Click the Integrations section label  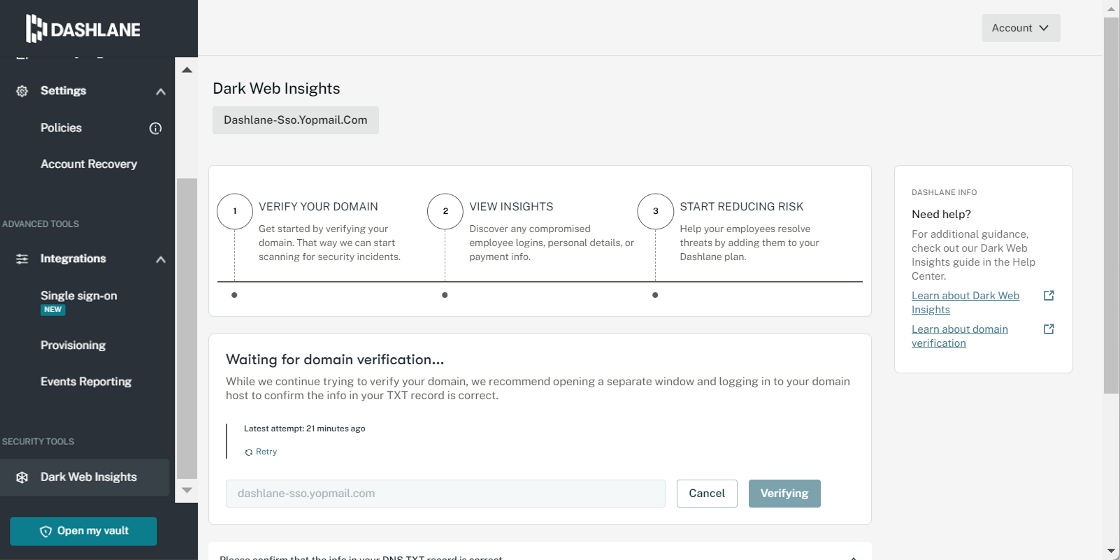point(73,259)
